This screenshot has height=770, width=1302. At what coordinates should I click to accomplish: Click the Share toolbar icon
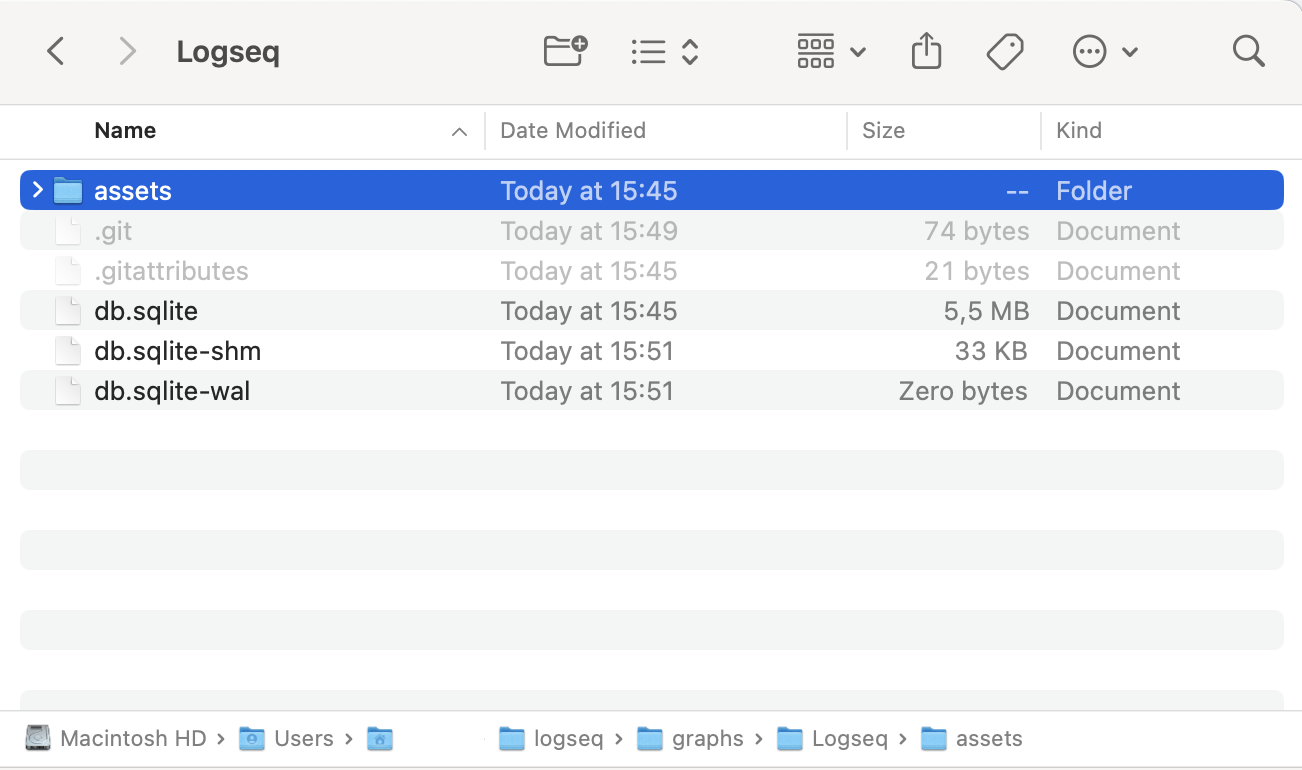(x=927, y=51)
